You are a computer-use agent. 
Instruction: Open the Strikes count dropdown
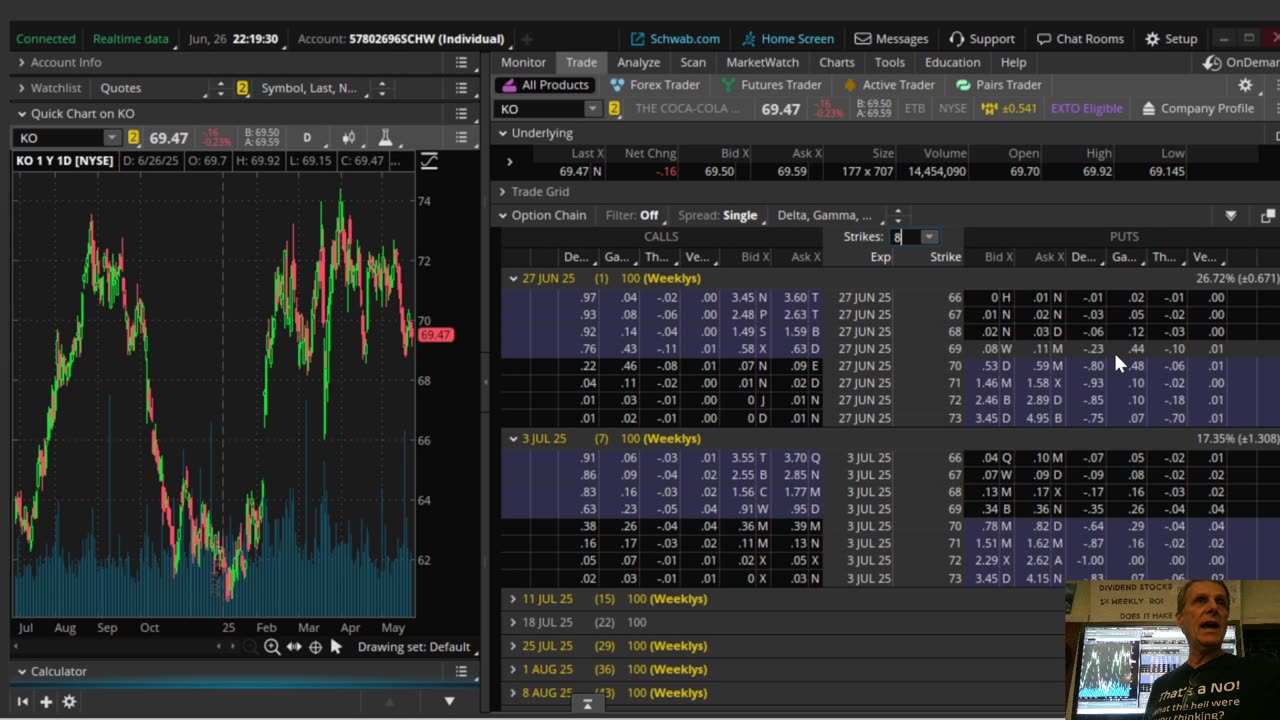929,237
